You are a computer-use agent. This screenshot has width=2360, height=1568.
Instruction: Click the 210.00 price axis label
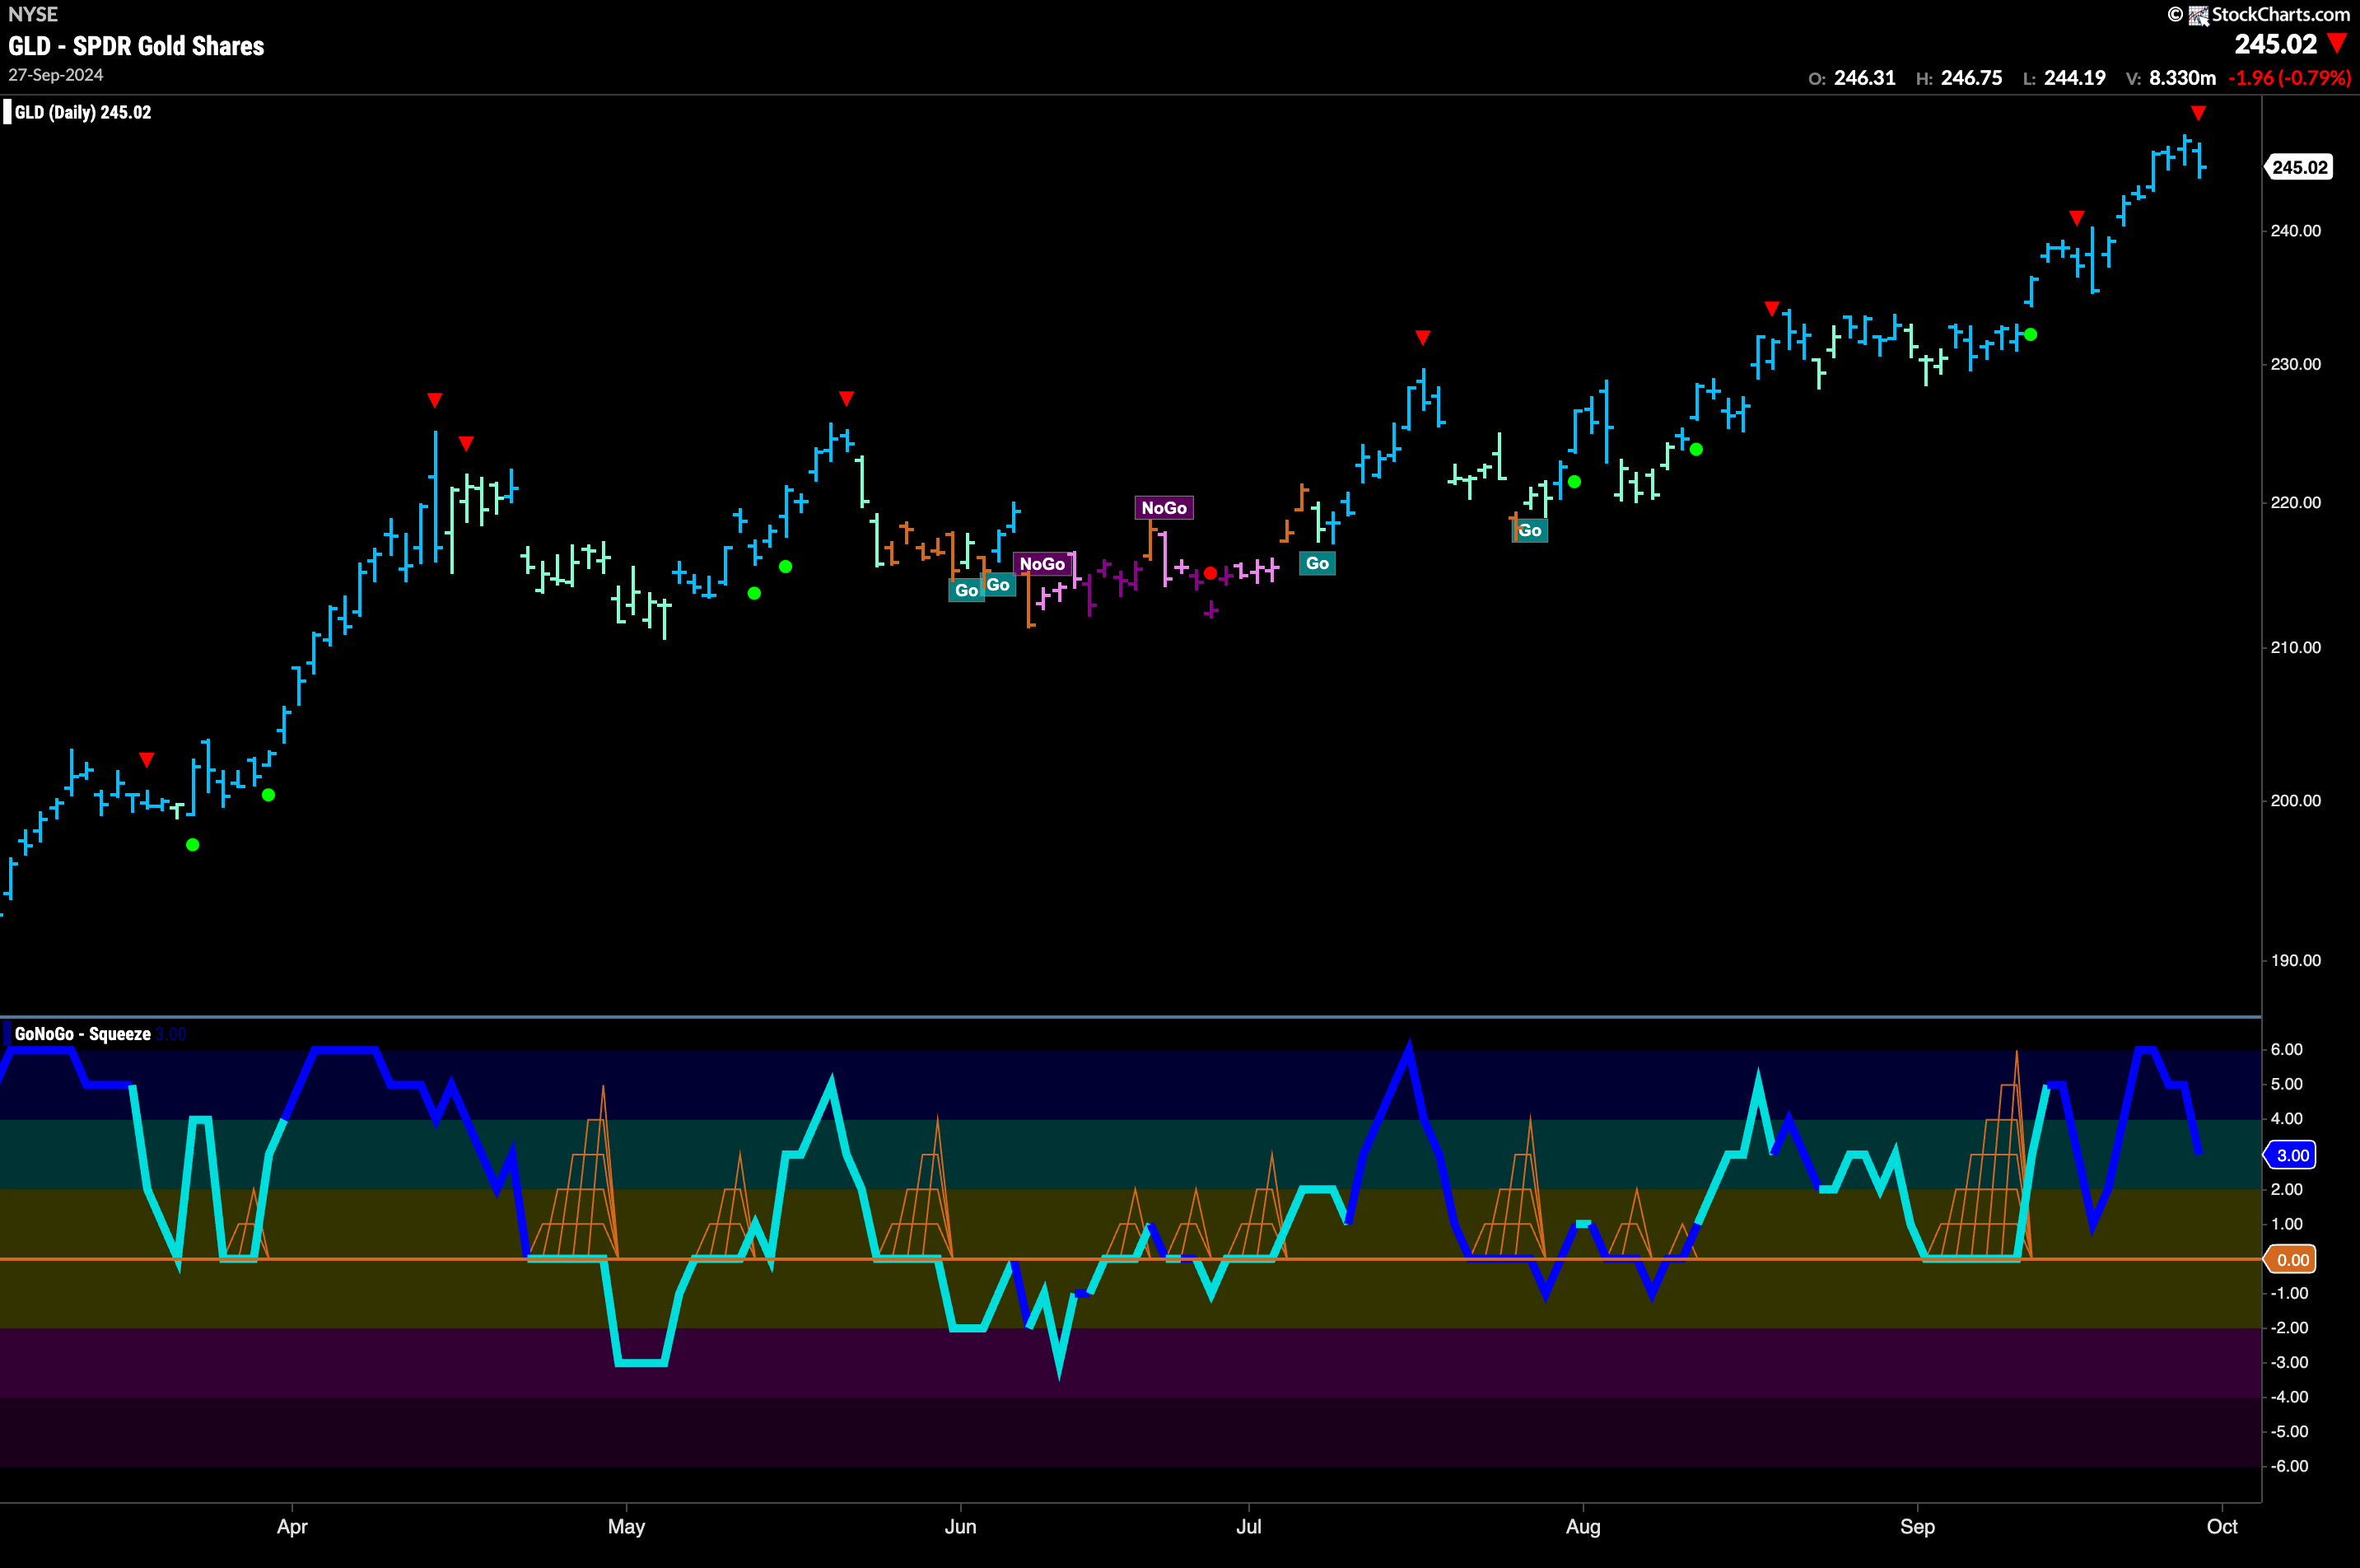pos(2295,647)
